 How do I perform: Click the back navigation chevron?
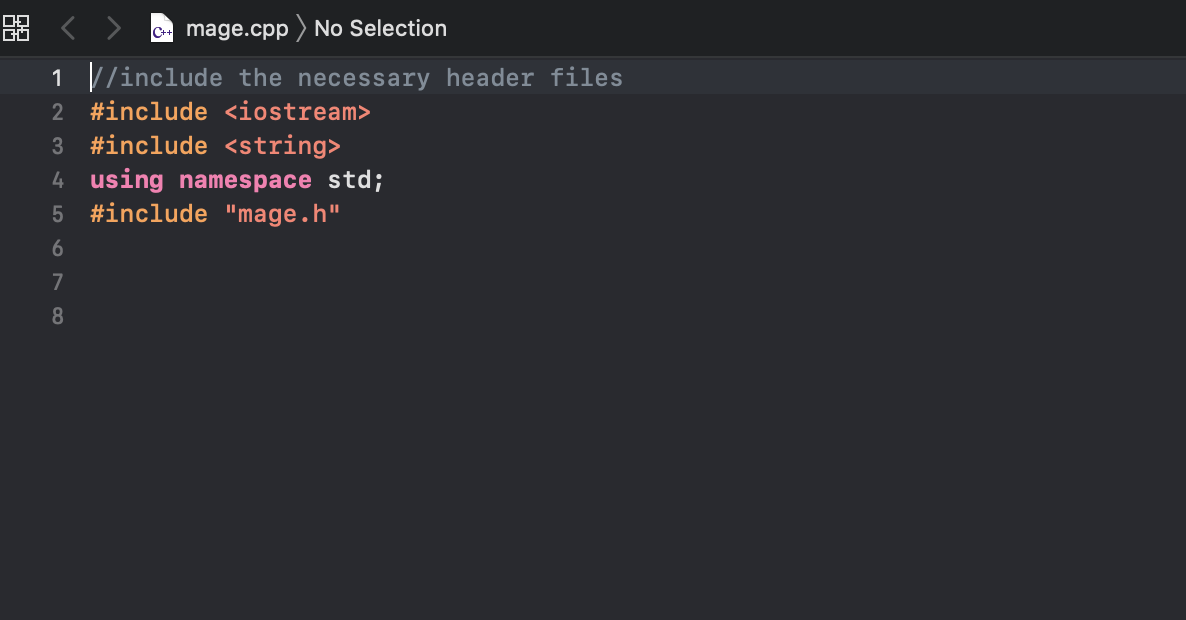67,28
